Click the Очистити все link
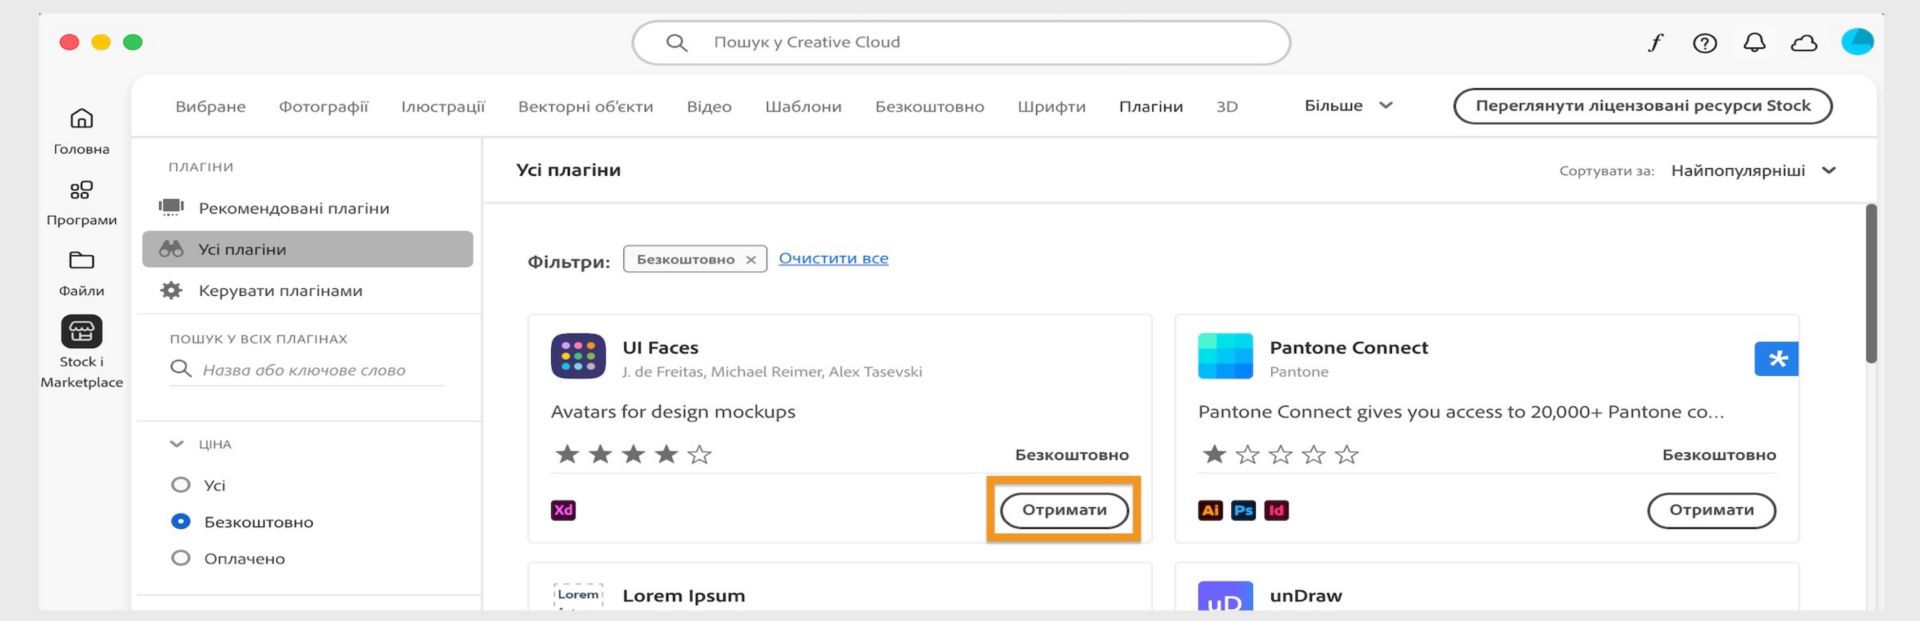Viewport: 1920px width, 621px height. (x=833, y=259)
